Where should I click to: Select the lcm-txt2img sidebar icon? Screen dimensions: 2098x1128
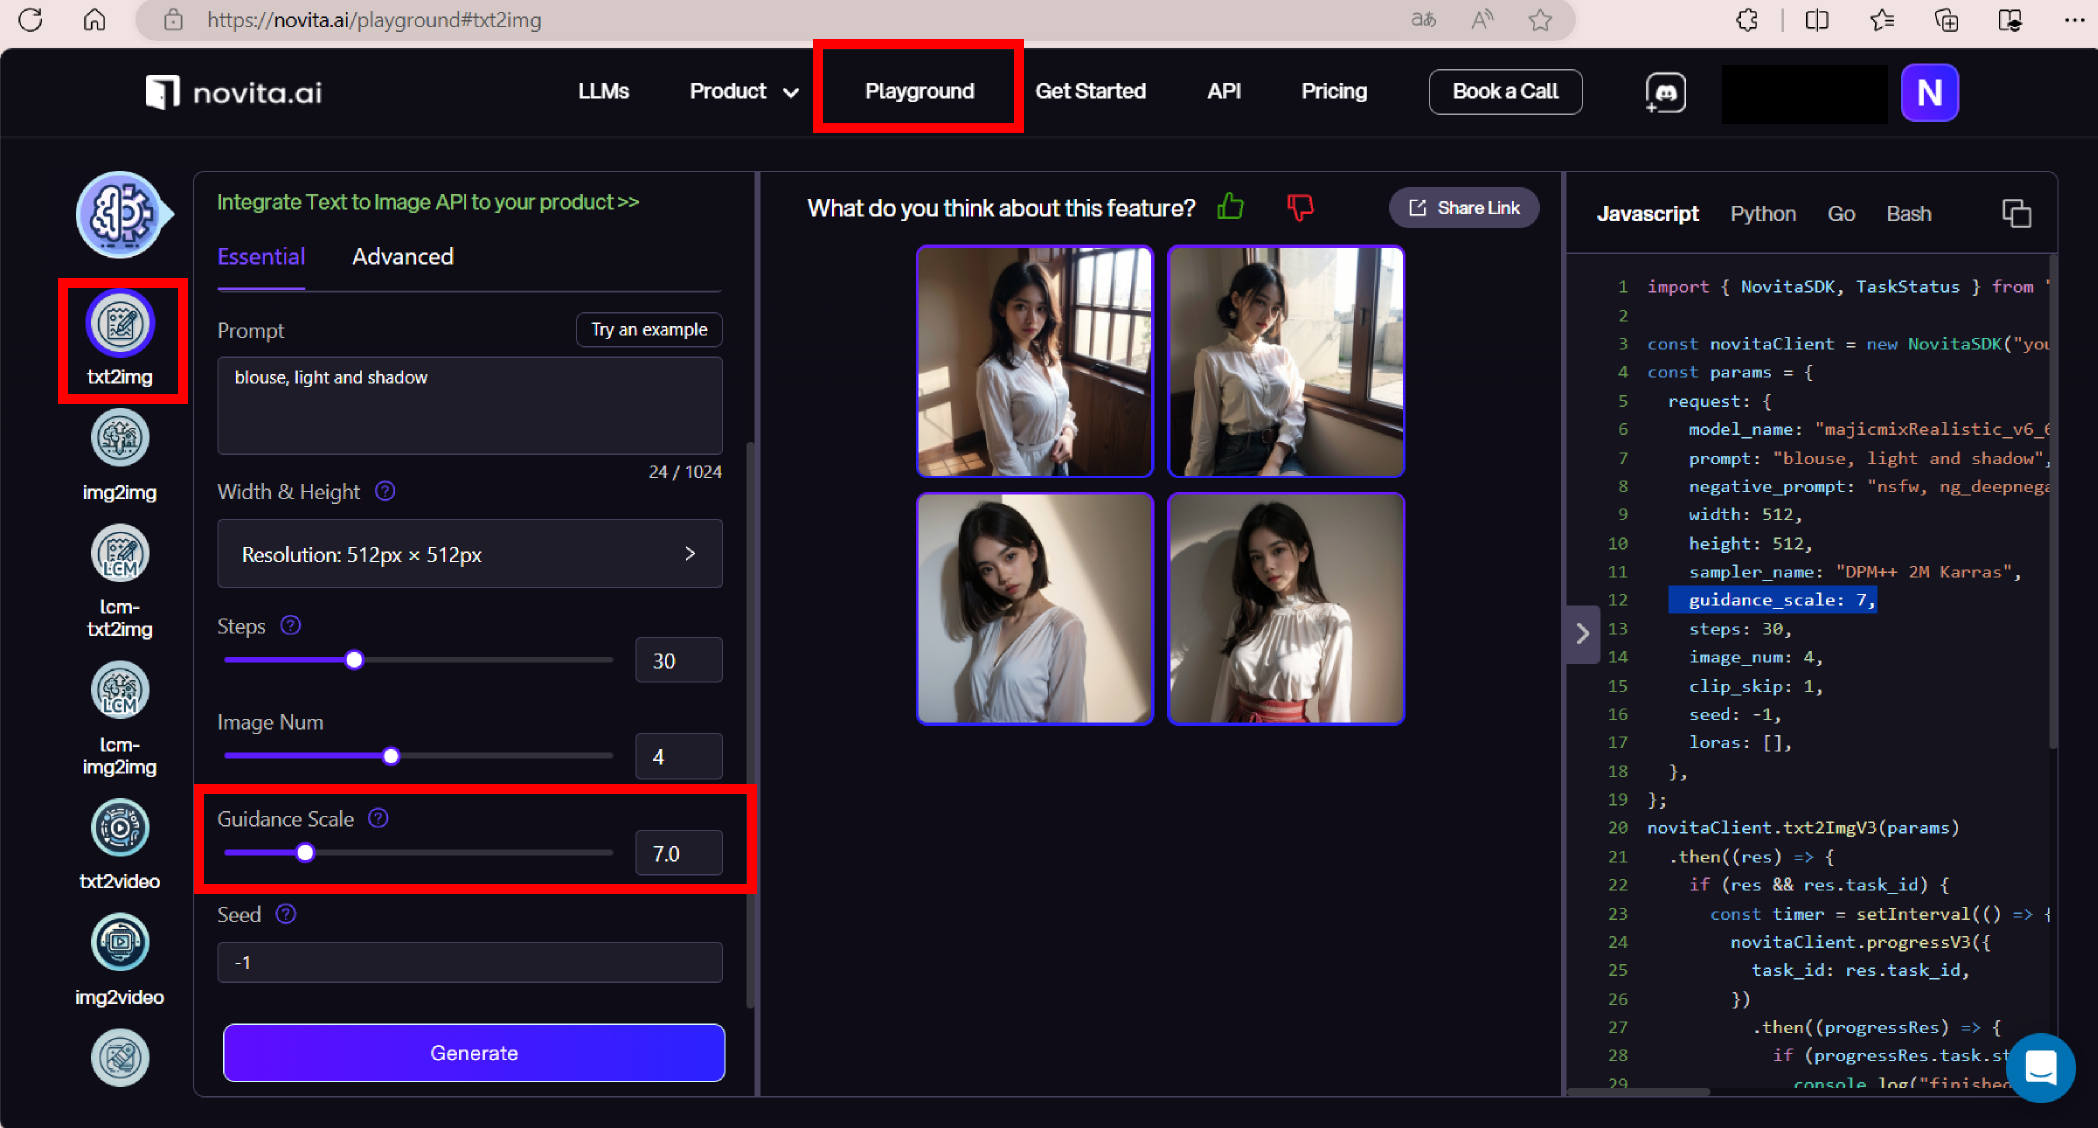tap(120, 554)
